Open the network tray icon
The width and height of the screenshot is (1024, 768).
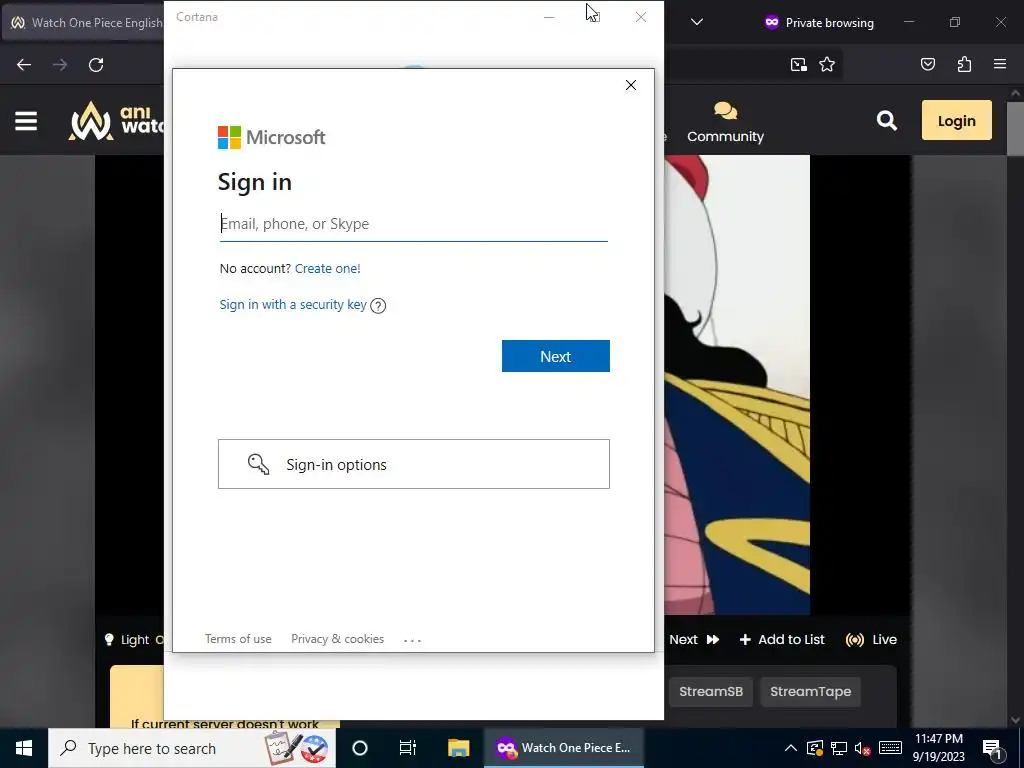[839, 748]
